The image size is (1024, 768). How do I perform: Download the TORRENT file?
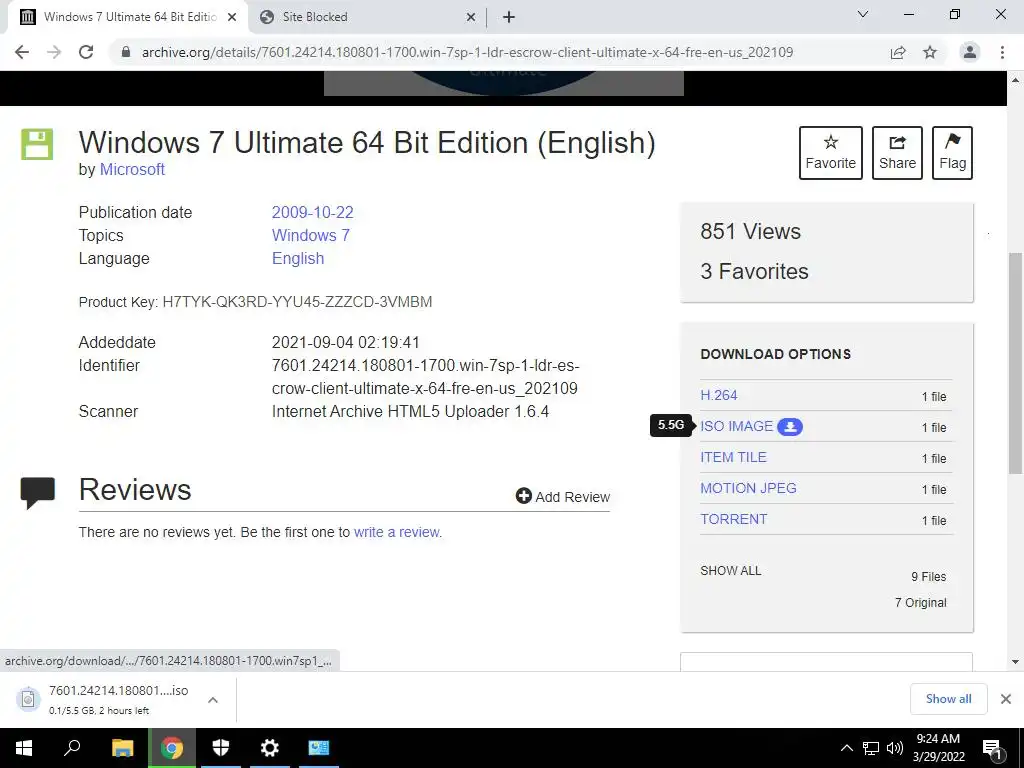point(733,519)
